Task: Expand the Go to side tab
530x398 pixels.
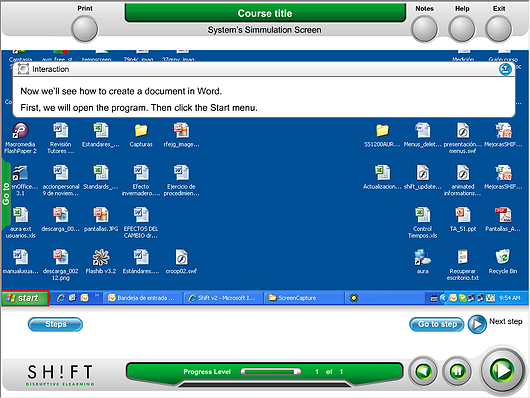Action: point(6,194)
